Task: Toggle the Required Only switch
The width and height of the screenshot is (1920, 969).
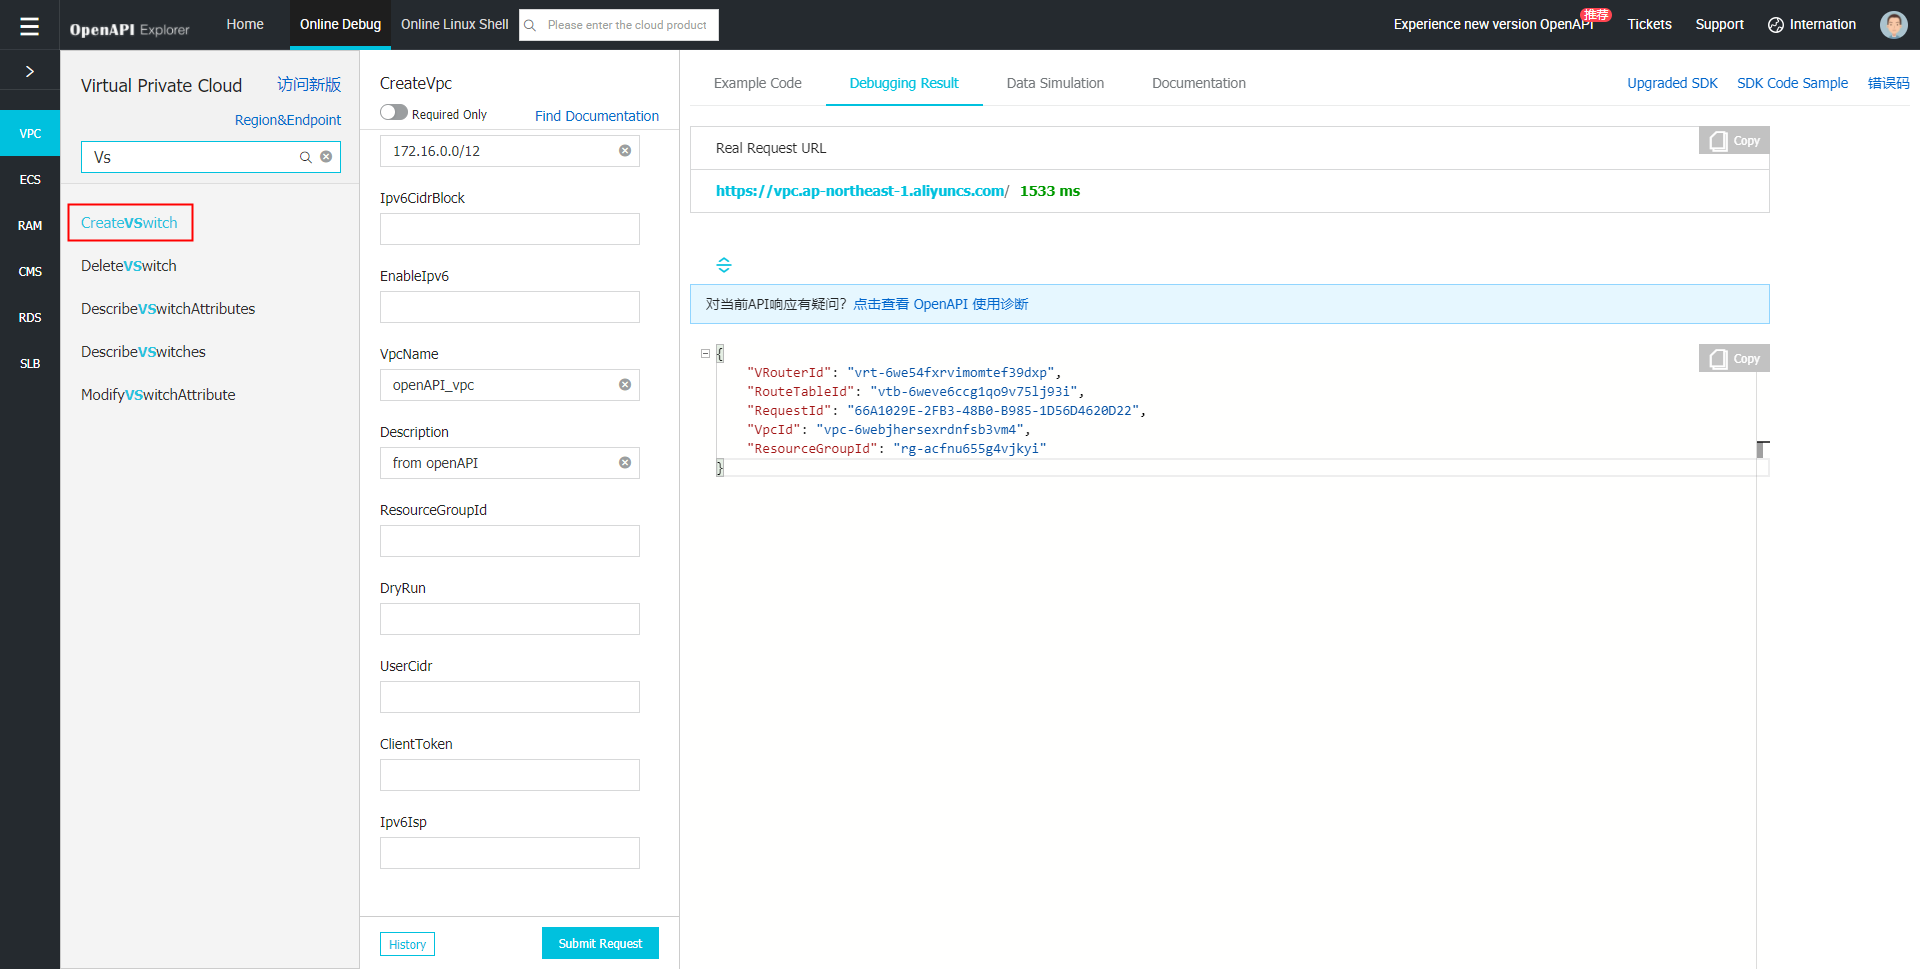Action: 394,113
